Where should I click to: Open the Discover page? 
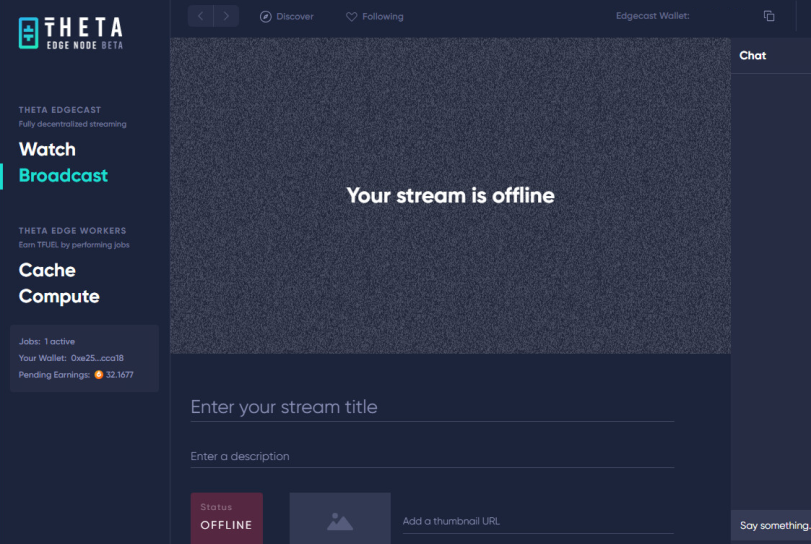pyautogui.click(x=287, y=17)
